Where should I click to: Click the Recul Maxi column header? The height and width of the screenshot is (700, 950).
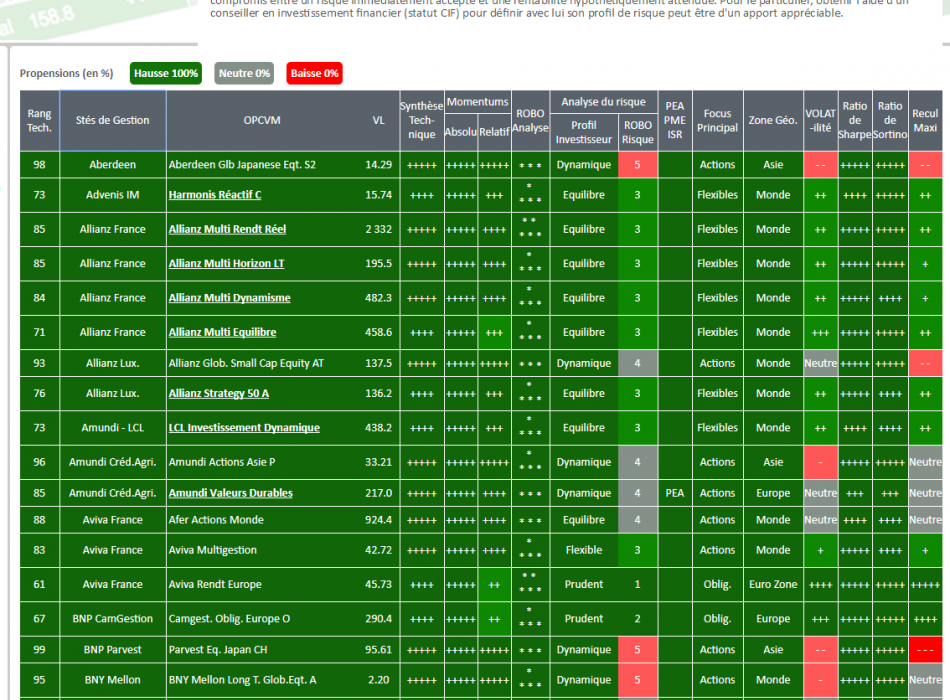[925, 121]
